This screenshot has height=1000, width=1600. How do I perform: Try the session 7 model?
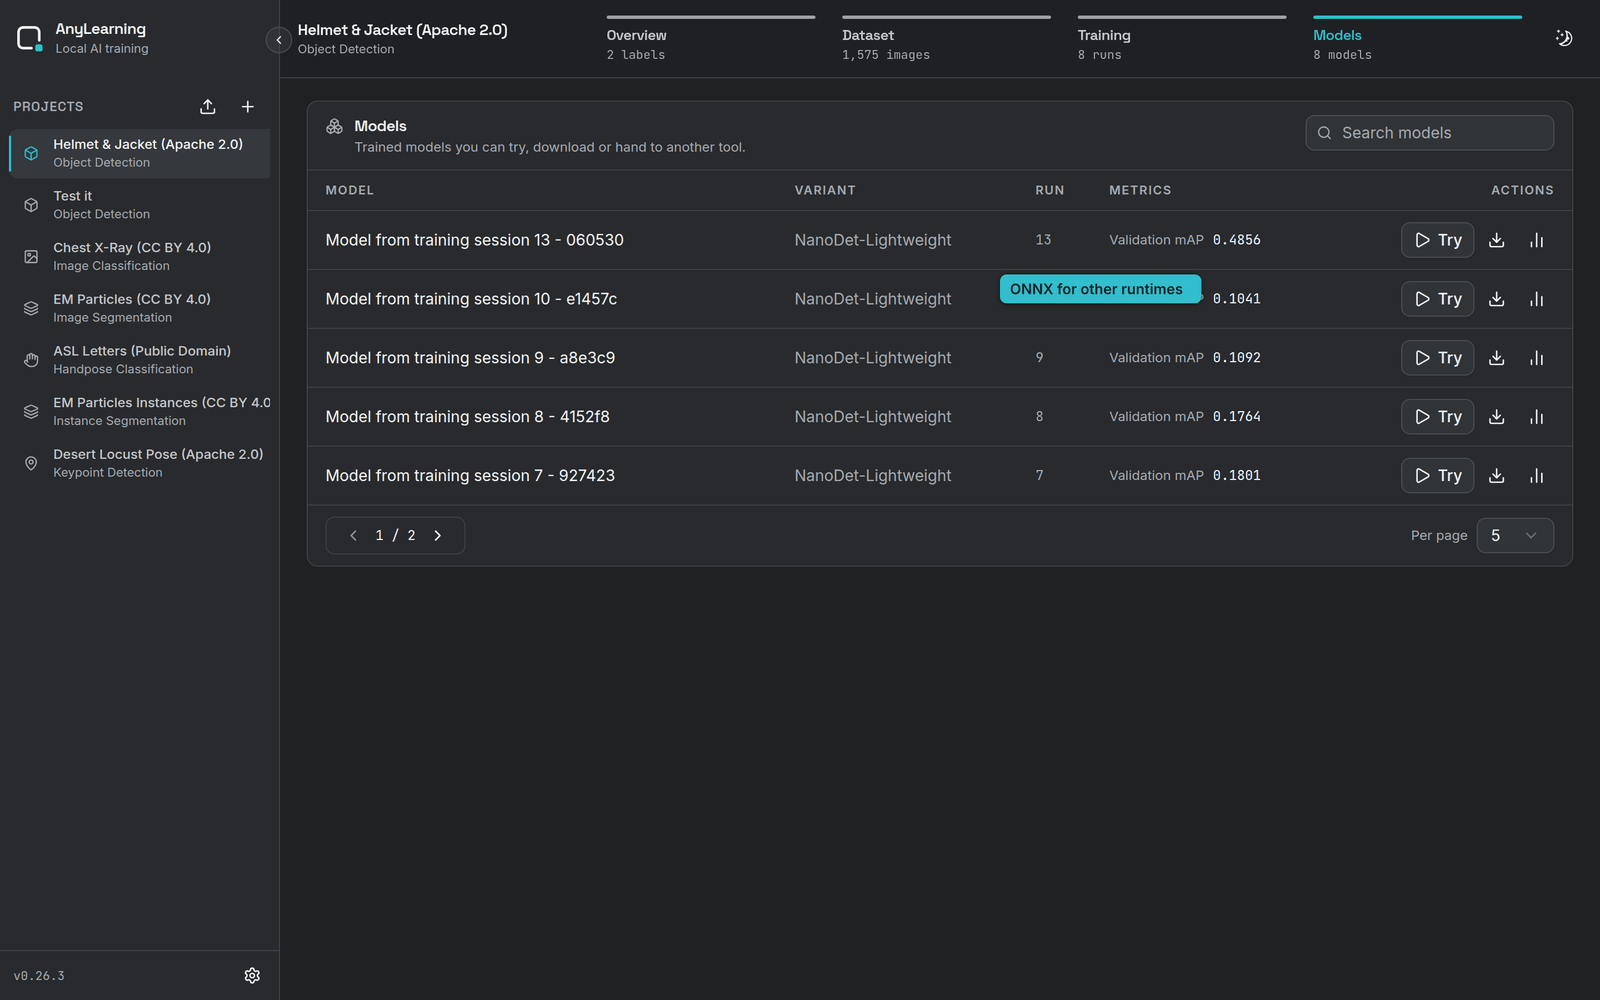1437,476
